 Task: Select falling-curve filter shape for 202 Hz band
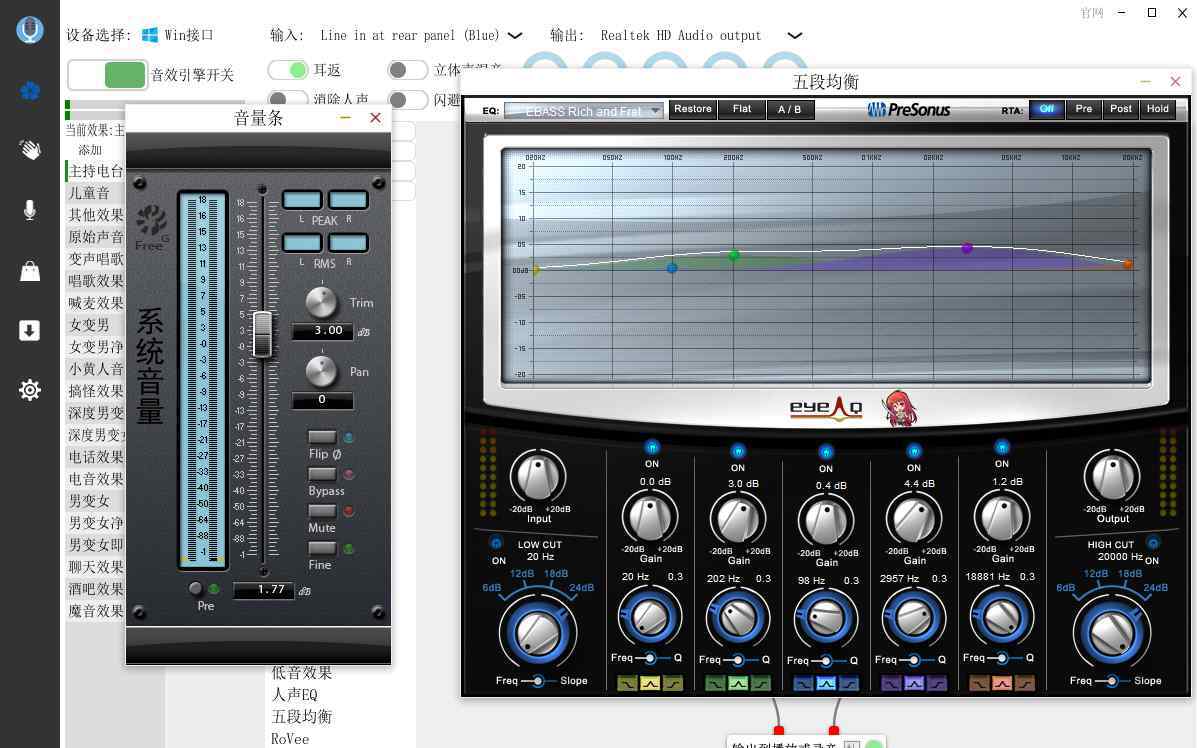716,683
